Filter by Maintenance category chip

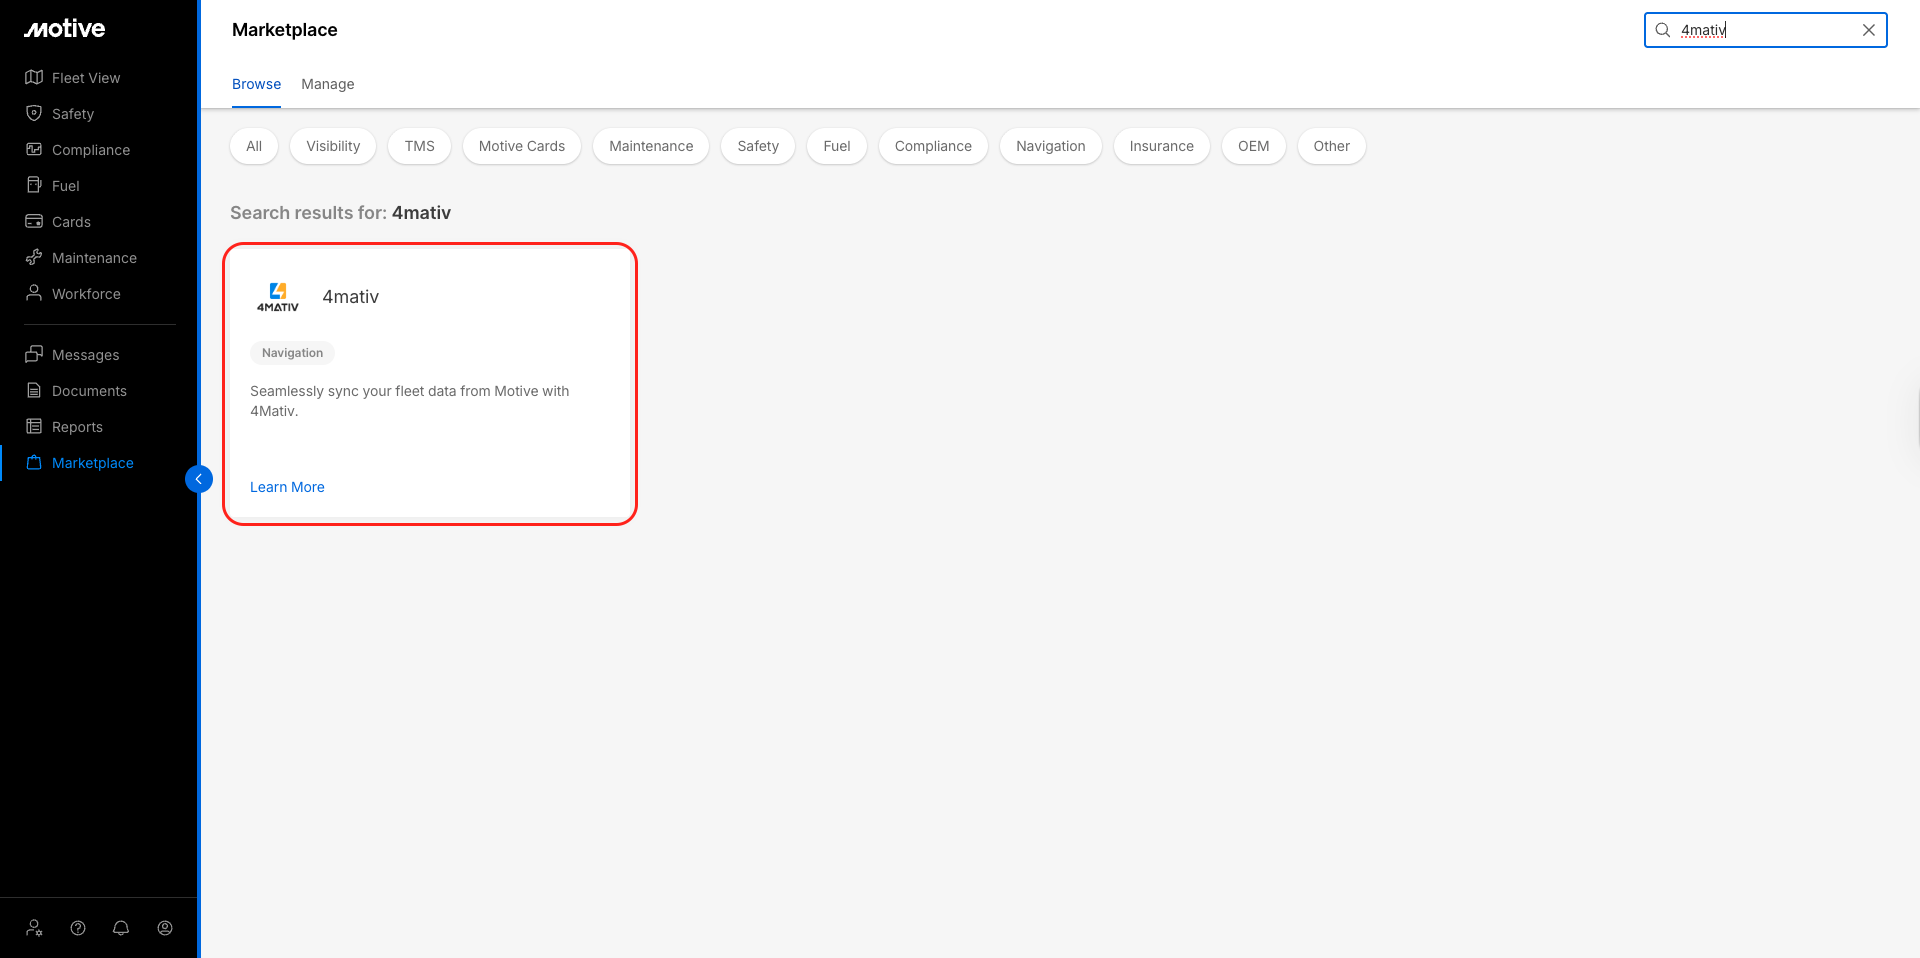(651, 146)
